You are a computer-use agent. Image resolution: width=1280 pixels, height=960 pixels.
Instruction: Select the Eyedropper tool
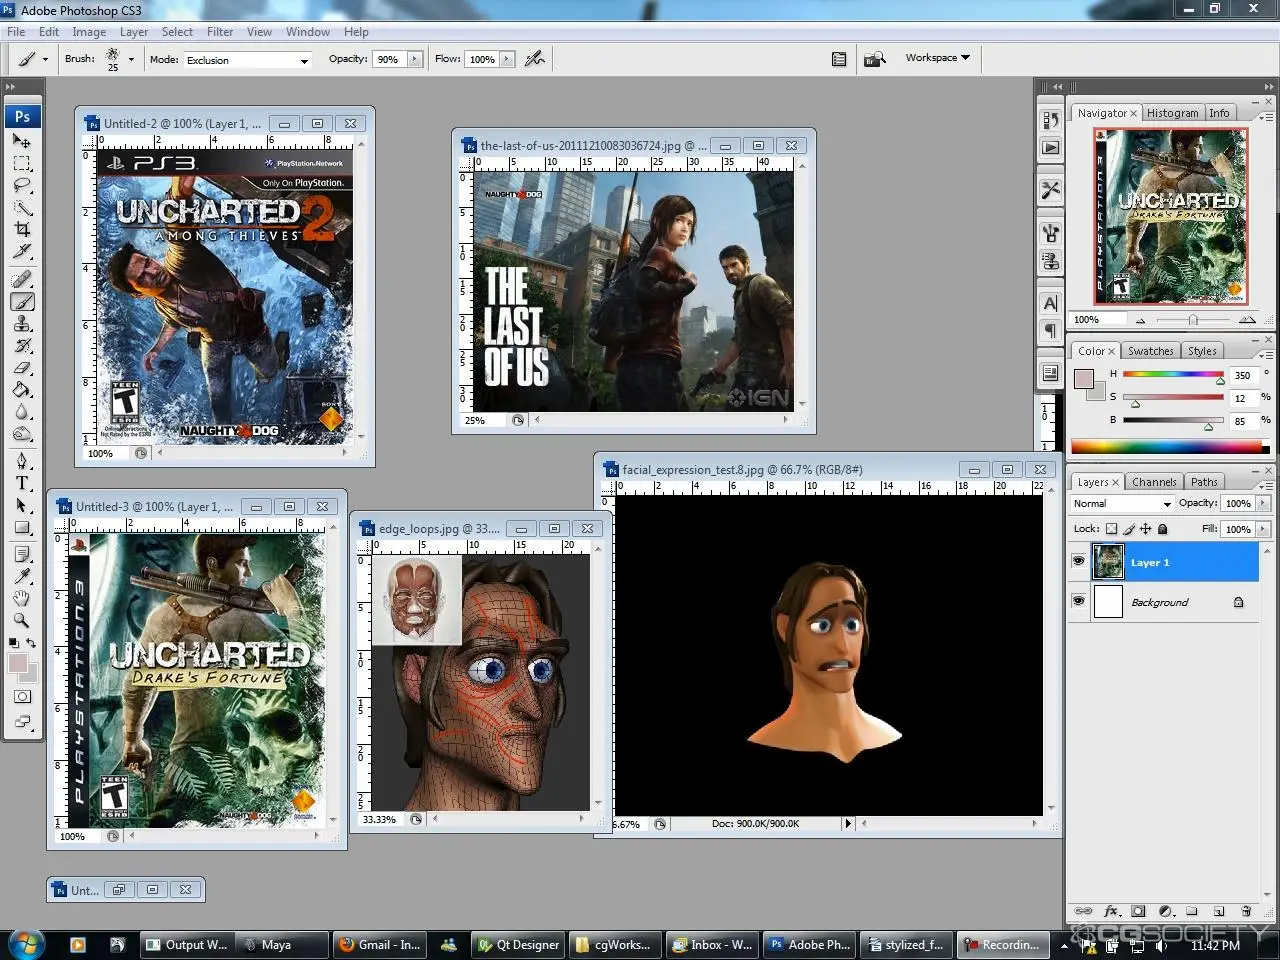point(22,576)
